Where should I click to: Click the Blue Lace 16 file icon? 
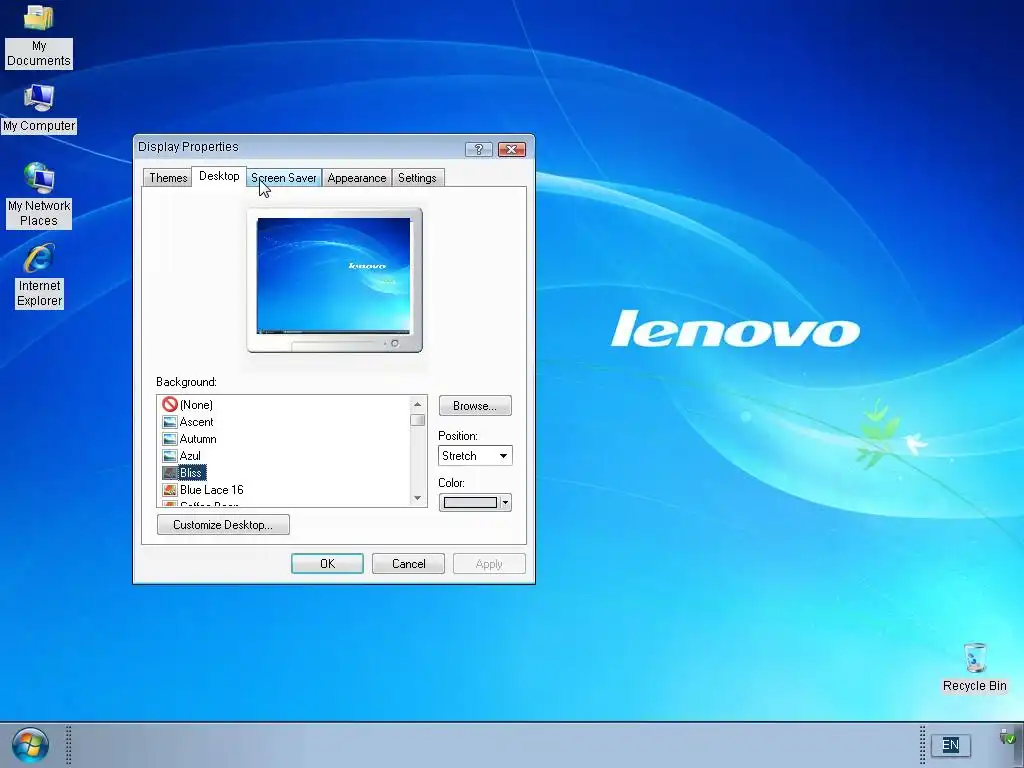[170, 490]
